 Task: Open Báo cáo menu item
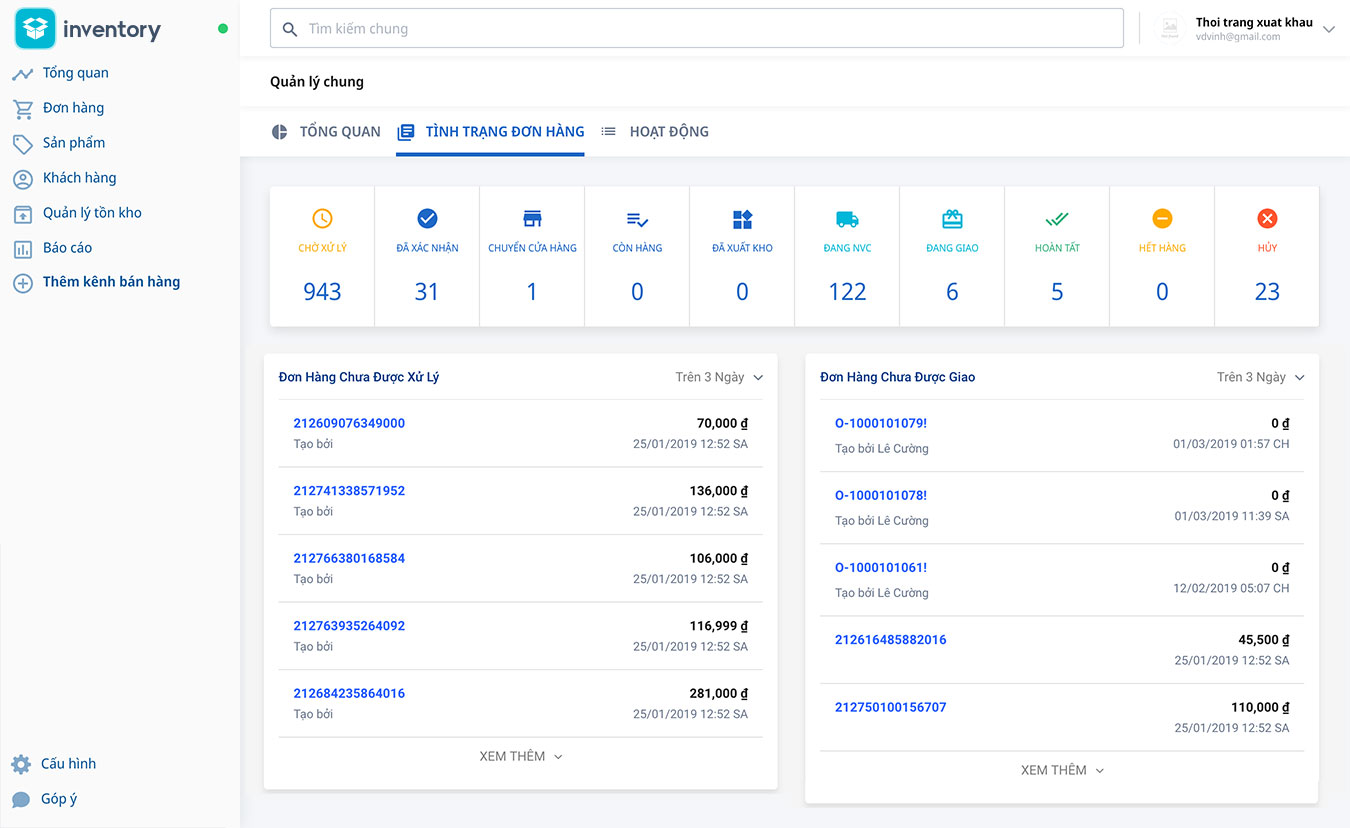pos(67,248)
